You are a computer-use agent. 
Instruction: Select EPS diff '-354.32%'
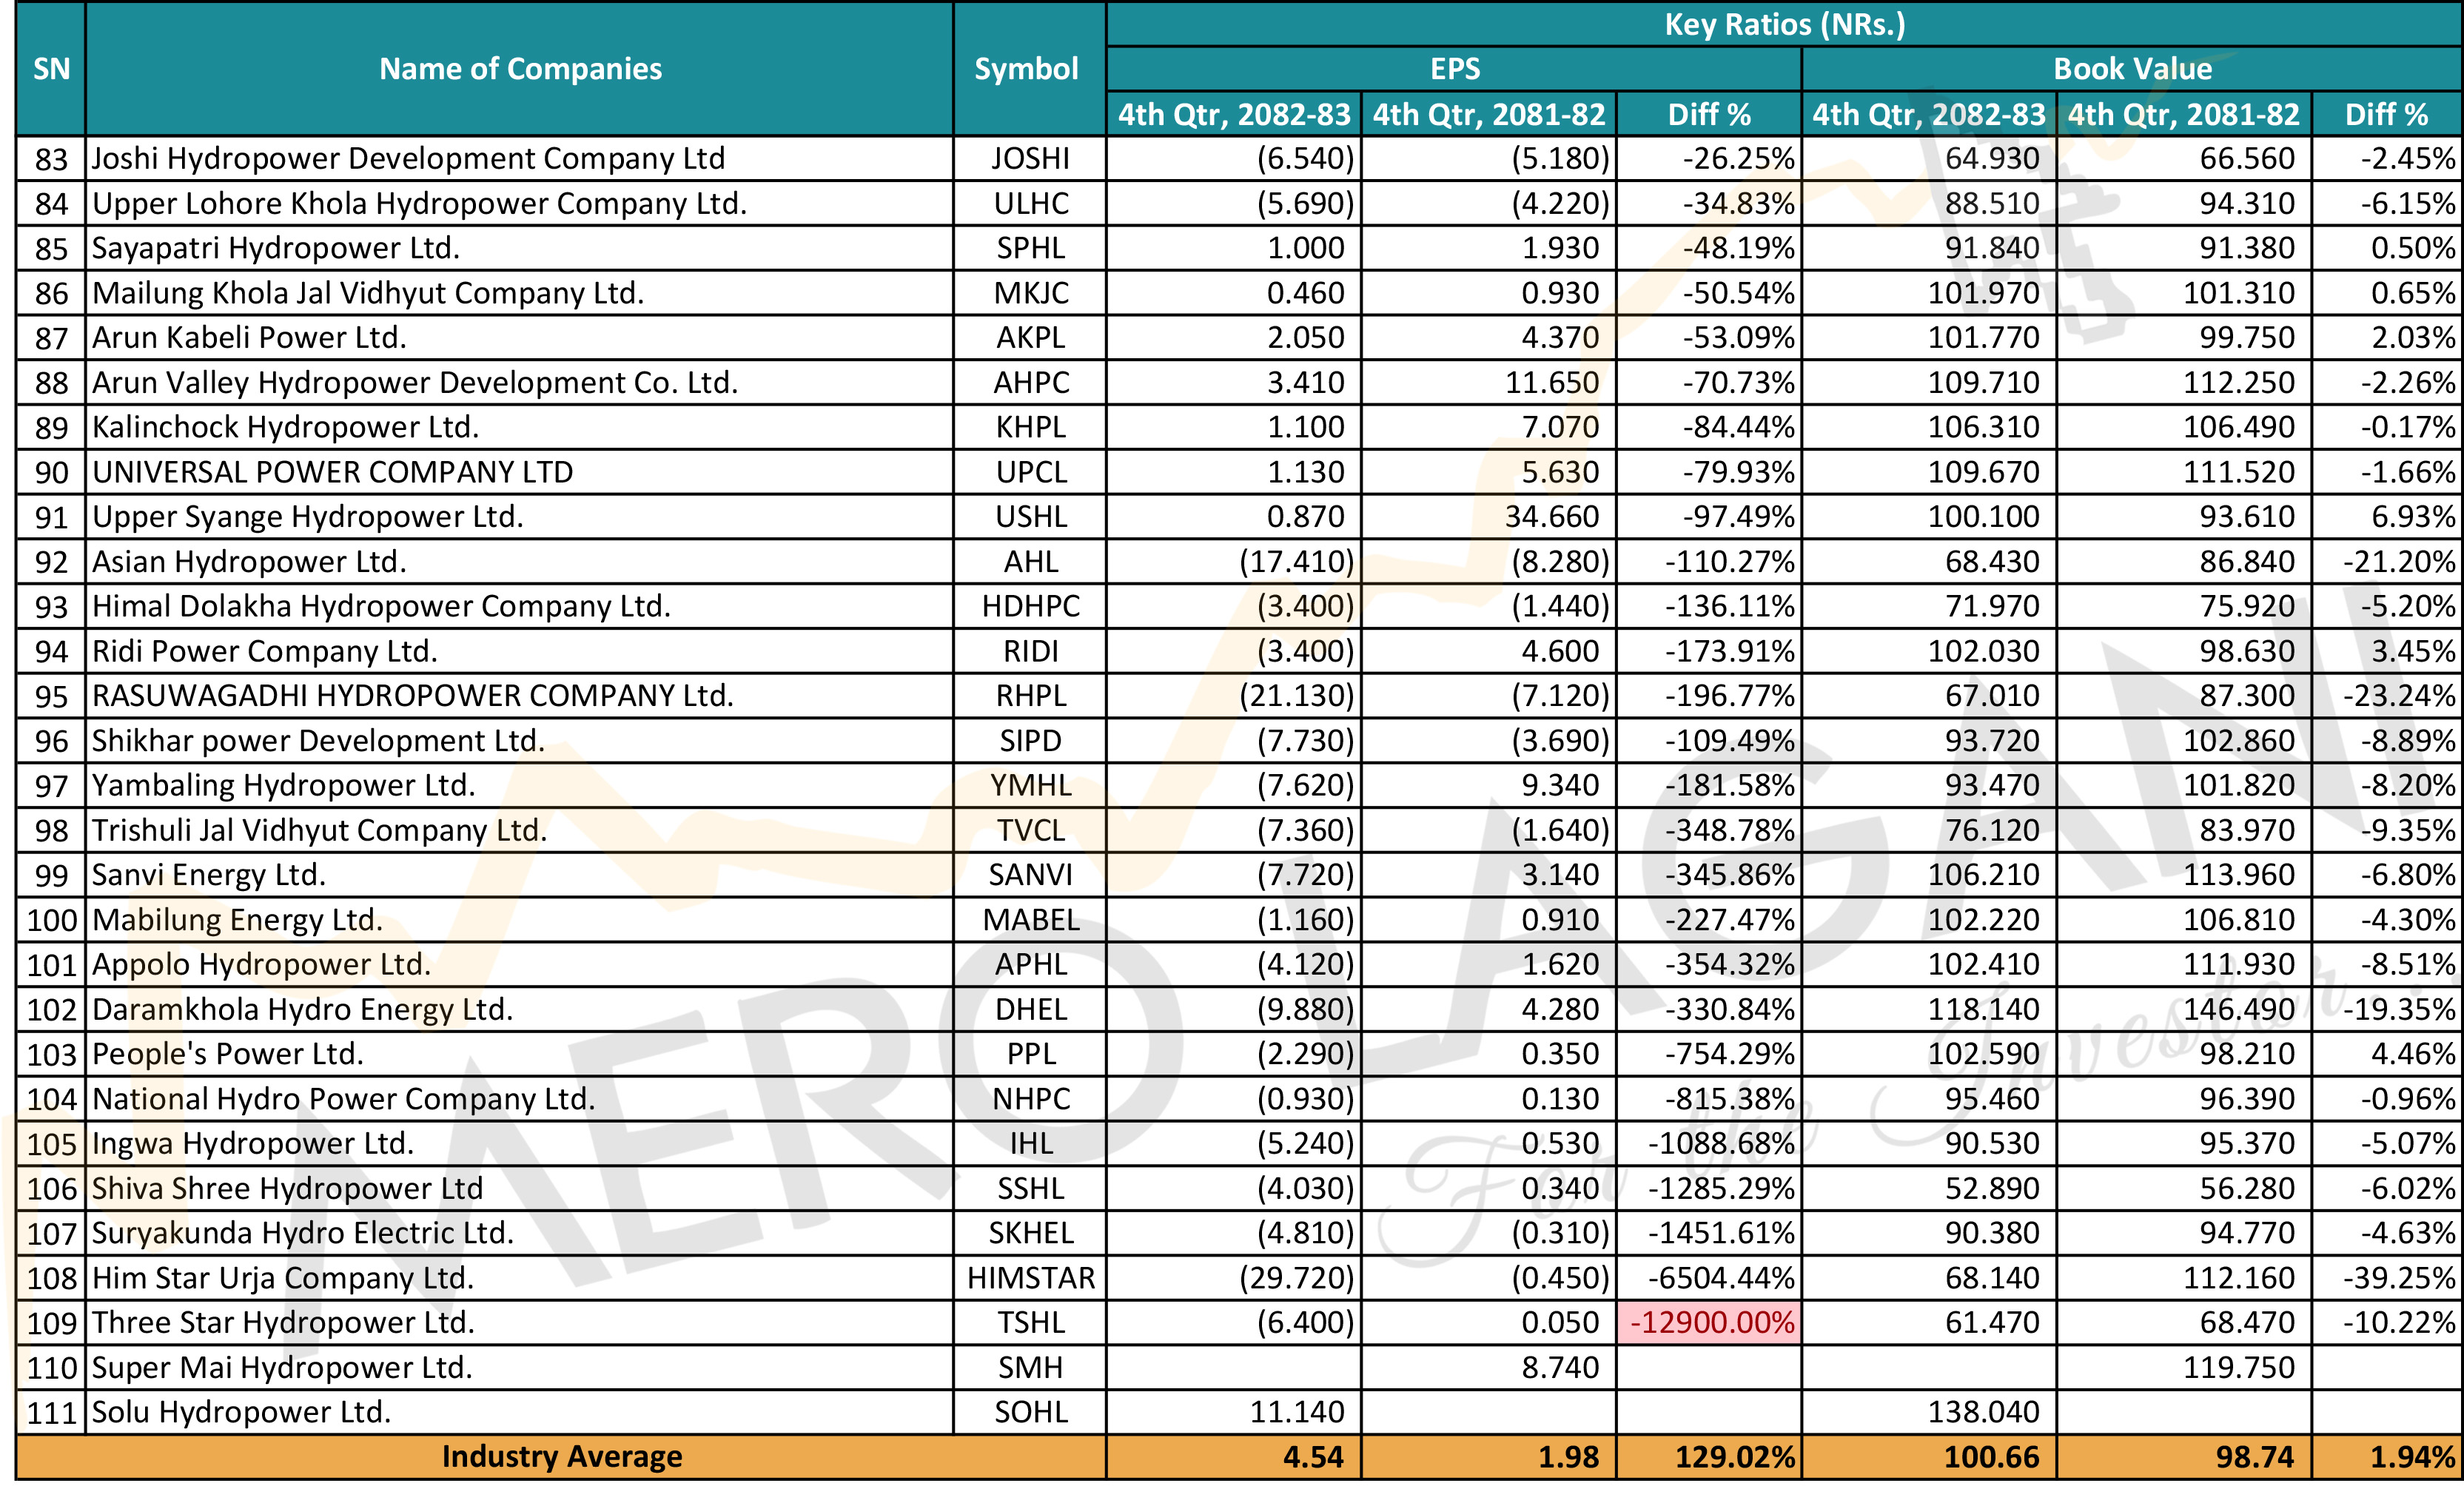(x=1730, y=964)
